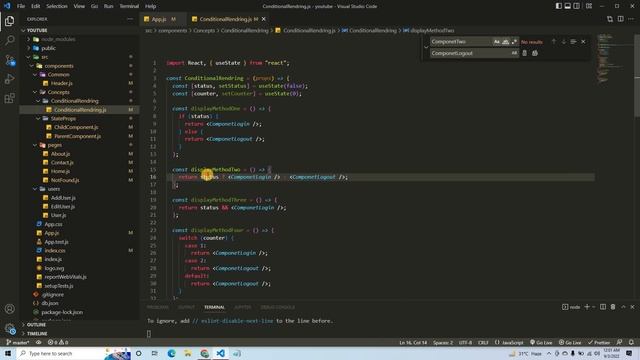Expand the node_modules folder
The height and width of the screenshot is (360, 640).
click(x=29, y=39)
